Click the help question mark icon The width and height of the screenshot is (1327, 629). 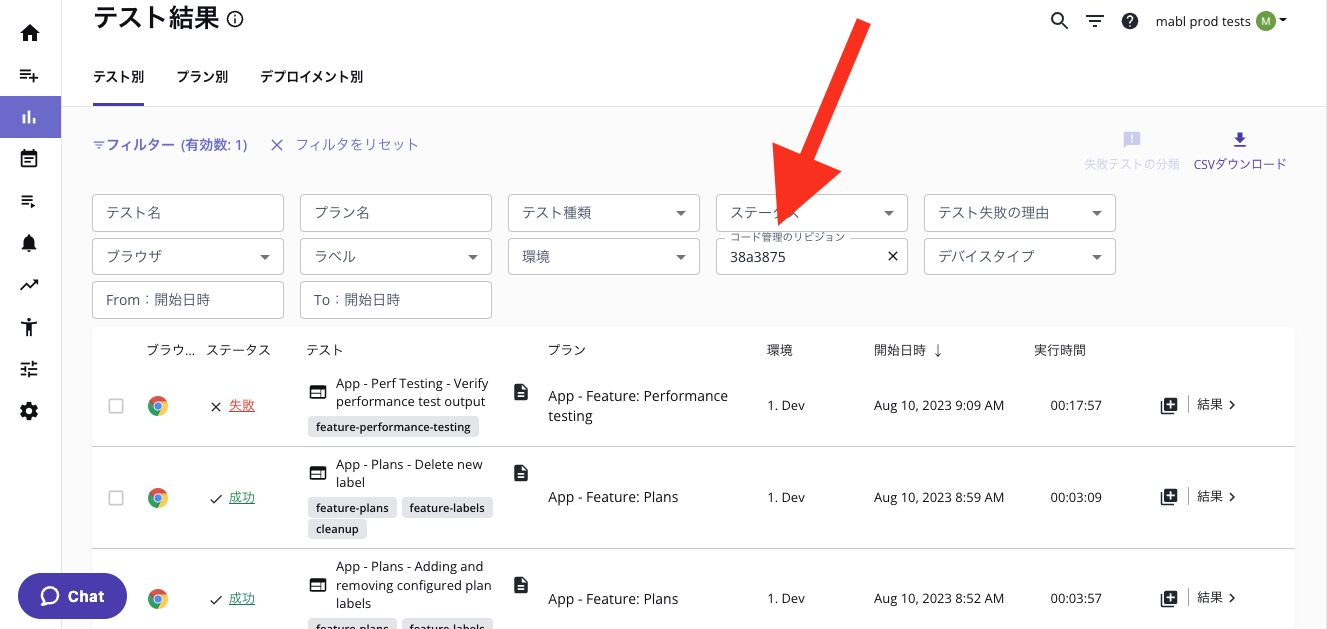[1130, 21]
